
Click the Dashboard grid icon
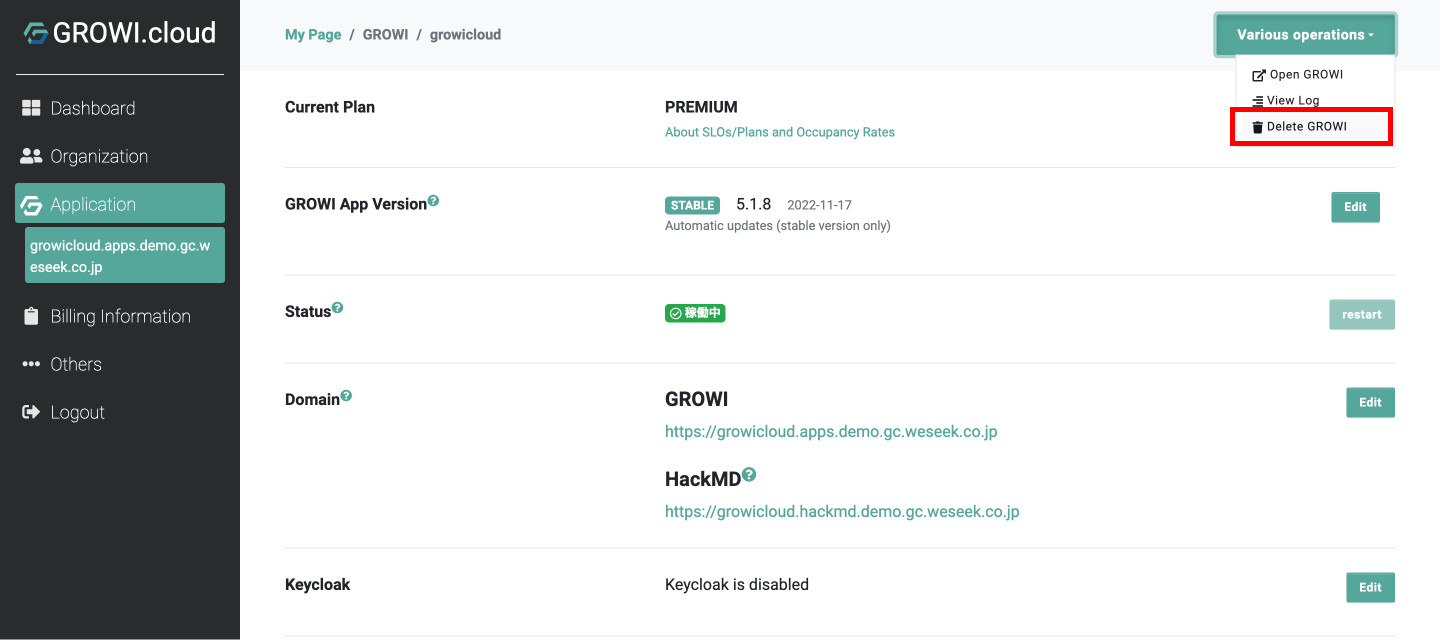pyautogui.click(x=31, y=108)
